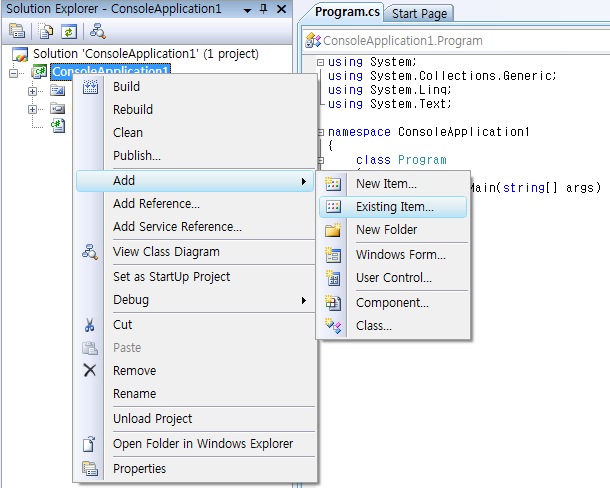Click the Build icon in context menu
Screen dimensions: 610x488
coord(90,87)
